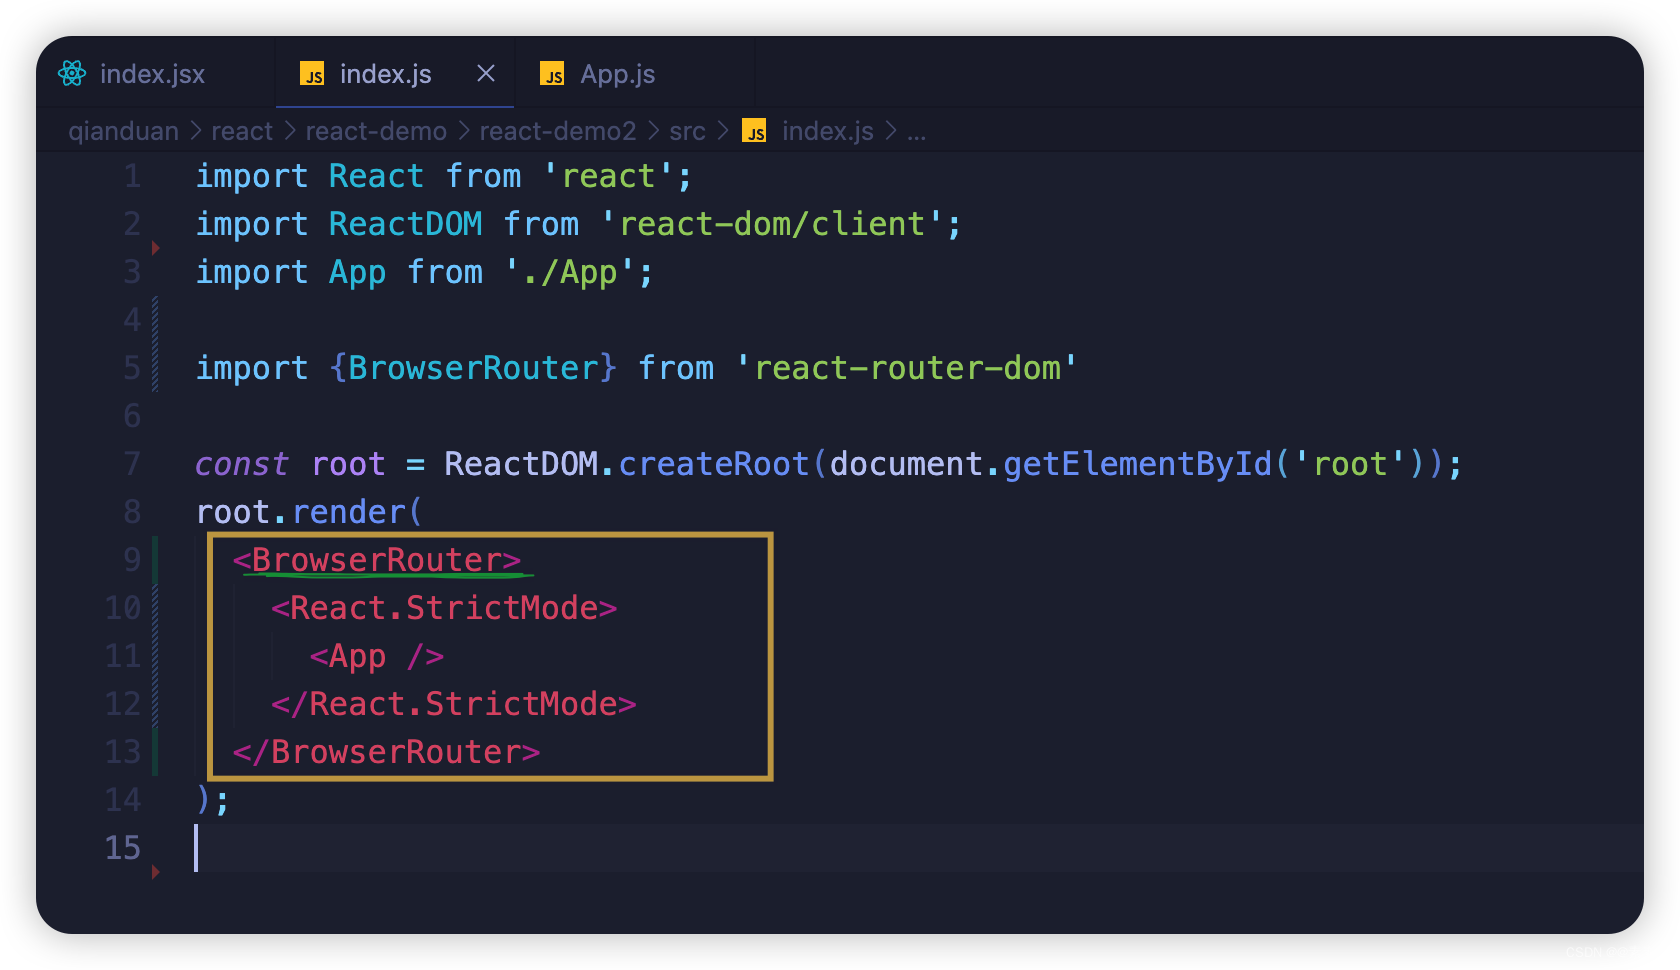Click the React icon on index.jsx tab

pos(72,73)
